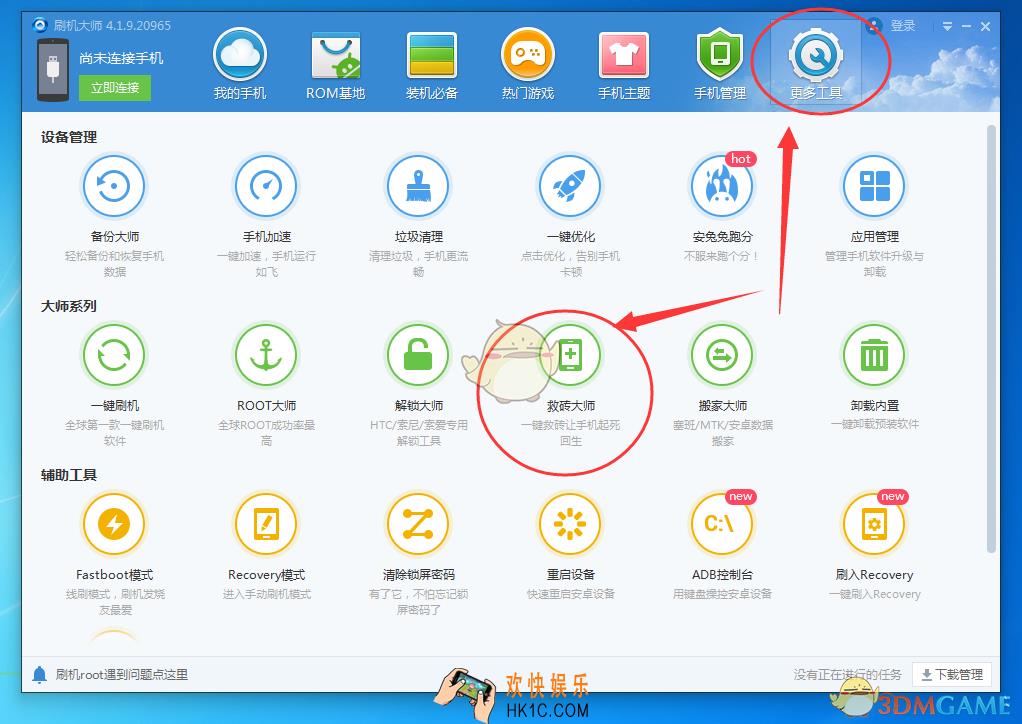Open the title bar dropdown menu arrow
1022x724 pixels.
coord(947,26)
